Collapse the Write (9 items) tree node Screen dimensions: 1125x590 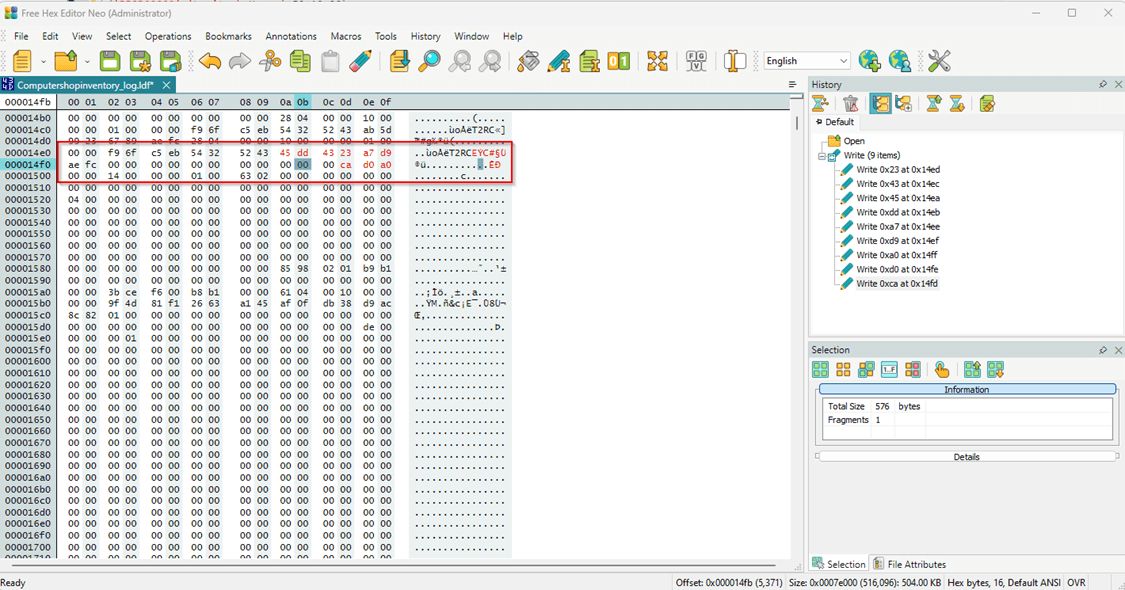tap(822, 156)
